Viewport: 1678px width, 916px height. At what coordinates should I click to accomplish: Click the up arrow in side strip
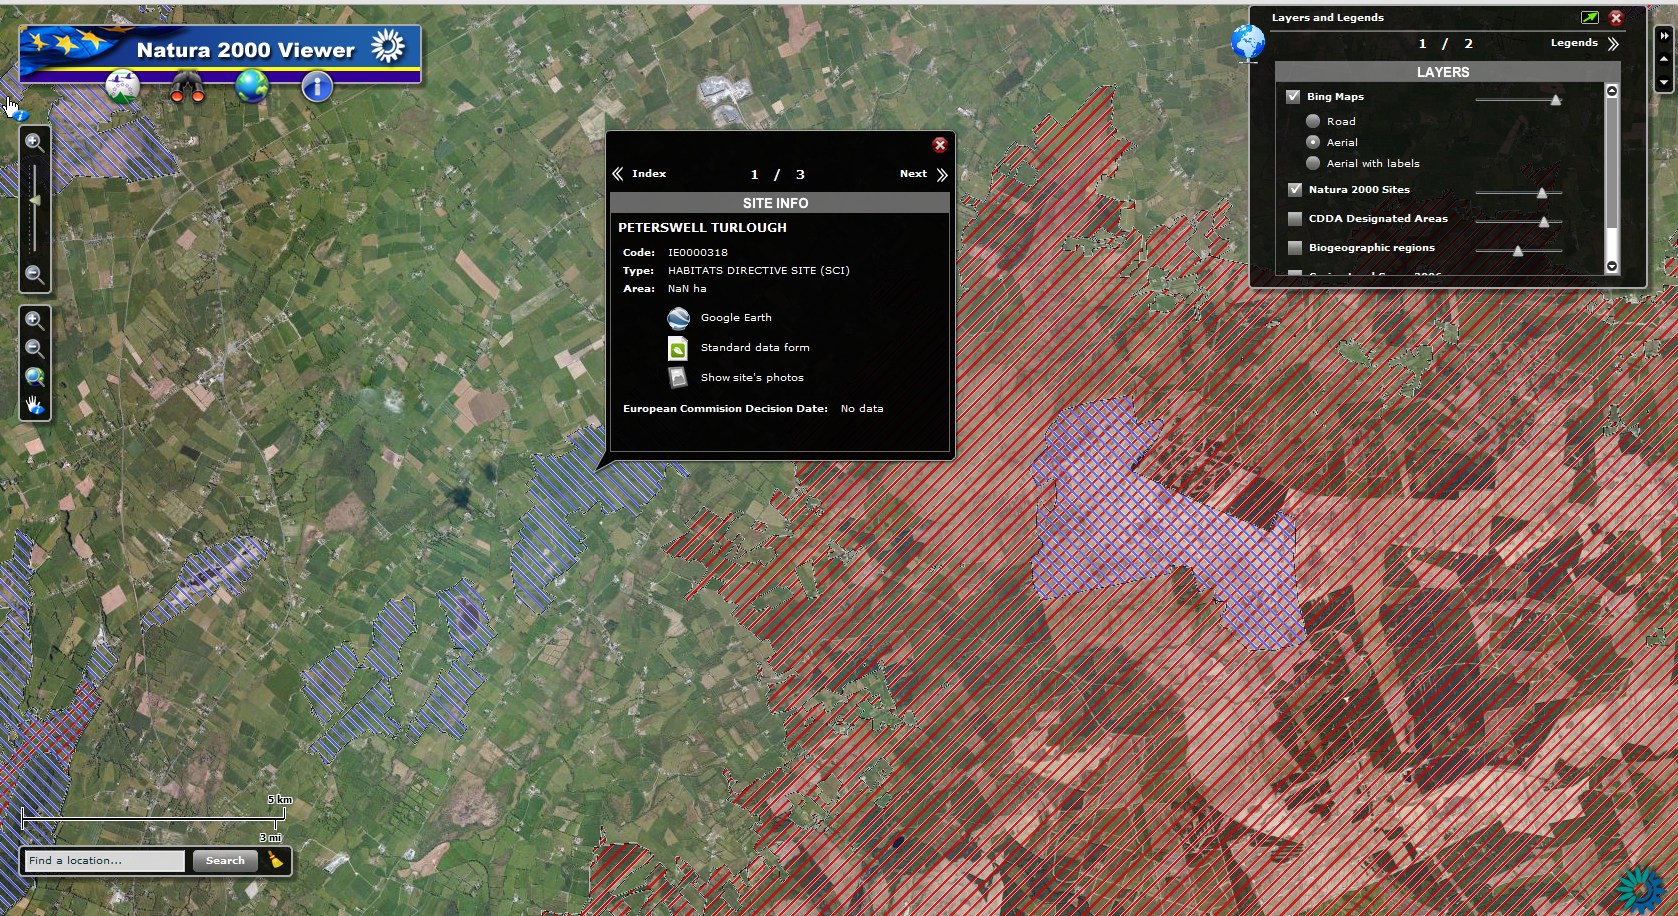(1664, 59)
